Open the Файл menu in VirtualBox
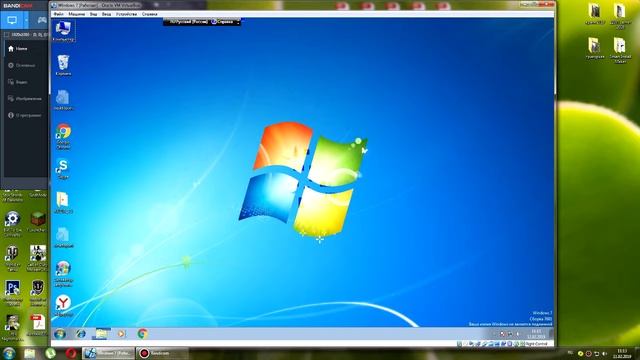Image resolution: width=640 pixels, height=360 pixels. pos(58,14)
